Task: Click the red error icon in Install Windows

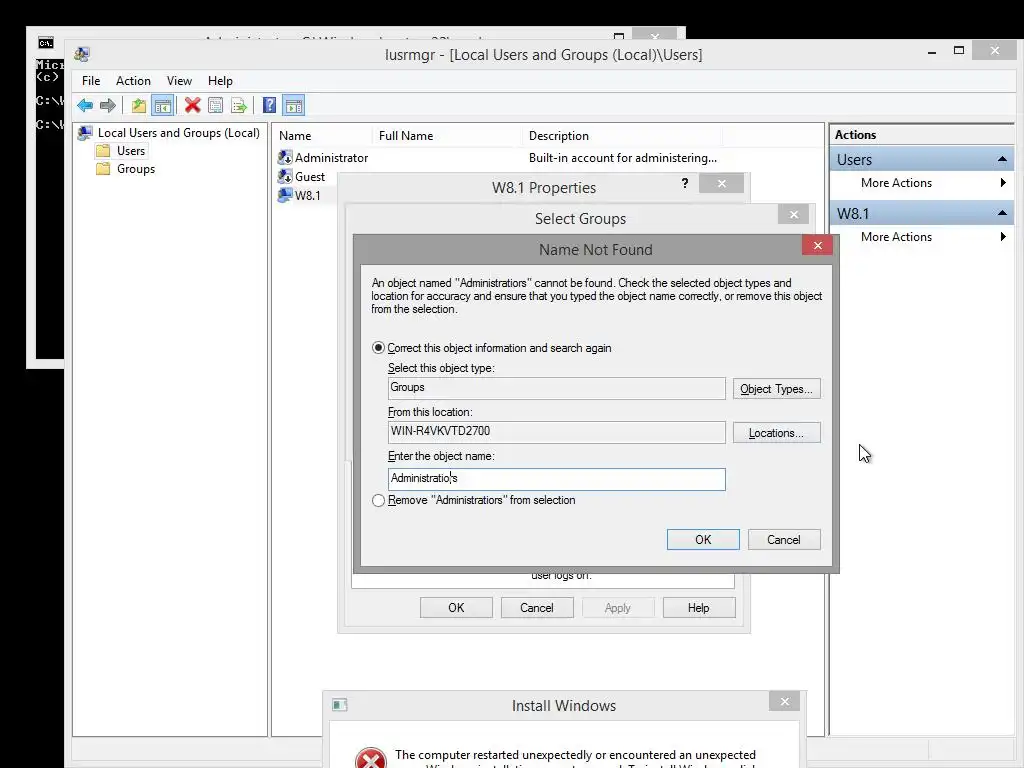Action: click(x=371, y=758)
